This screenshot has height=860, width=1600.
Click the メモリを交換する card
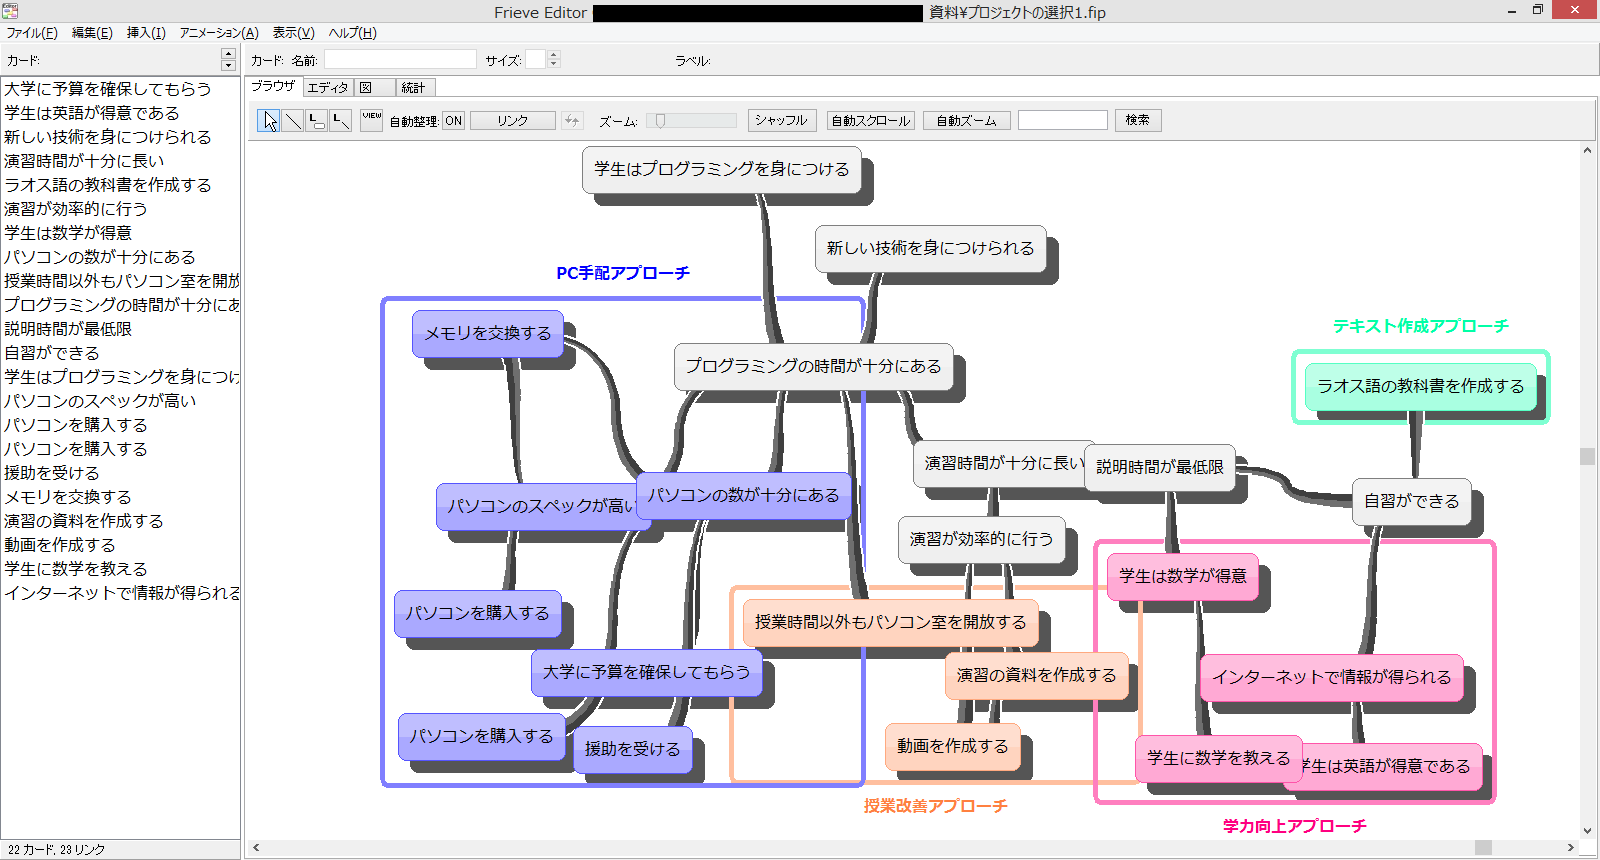488,333
